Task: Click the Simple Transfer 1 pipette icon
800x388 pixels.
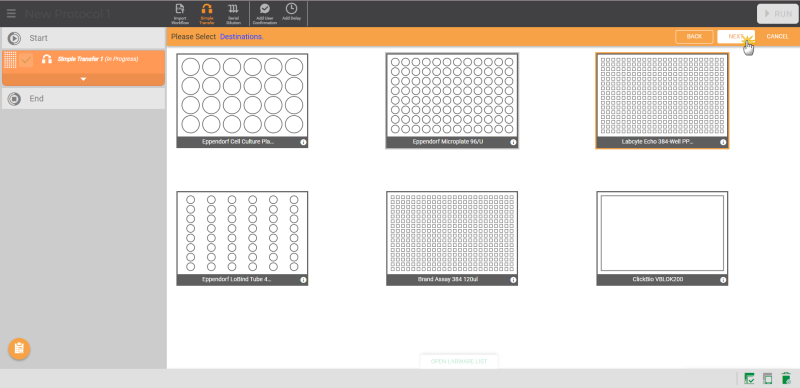Action: pyautogui.click(x=47, y=59)
